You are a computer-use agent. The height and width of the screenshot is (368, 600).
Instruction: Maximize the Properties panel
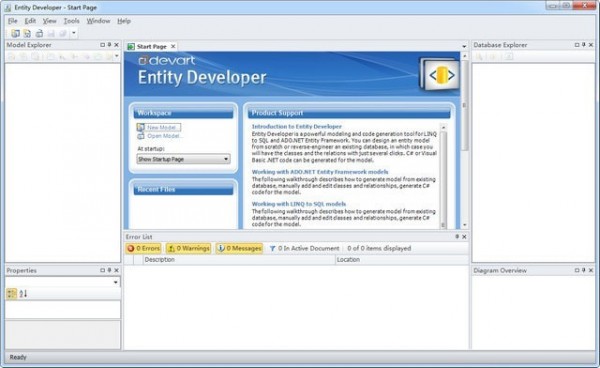102,270
